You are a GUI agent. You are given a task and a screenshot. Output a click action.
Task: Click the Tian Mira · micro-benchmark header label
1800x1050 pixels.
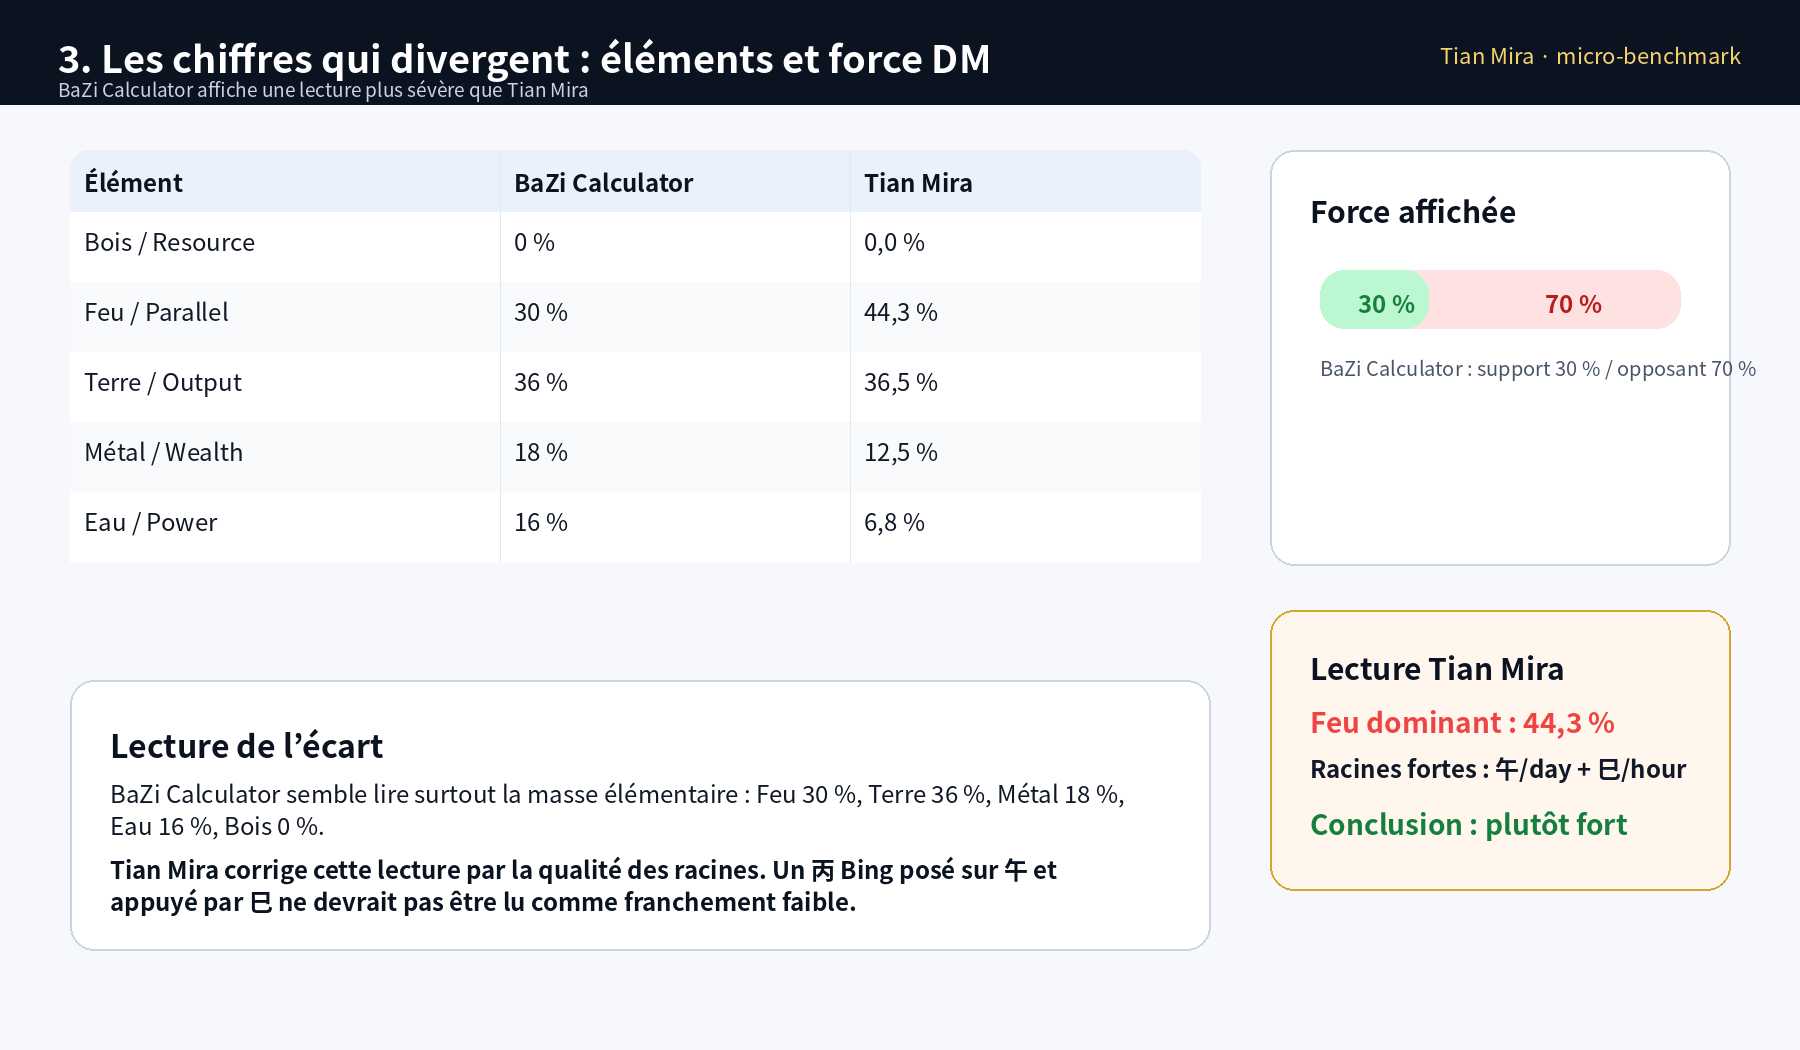(x=1590, y=56)
